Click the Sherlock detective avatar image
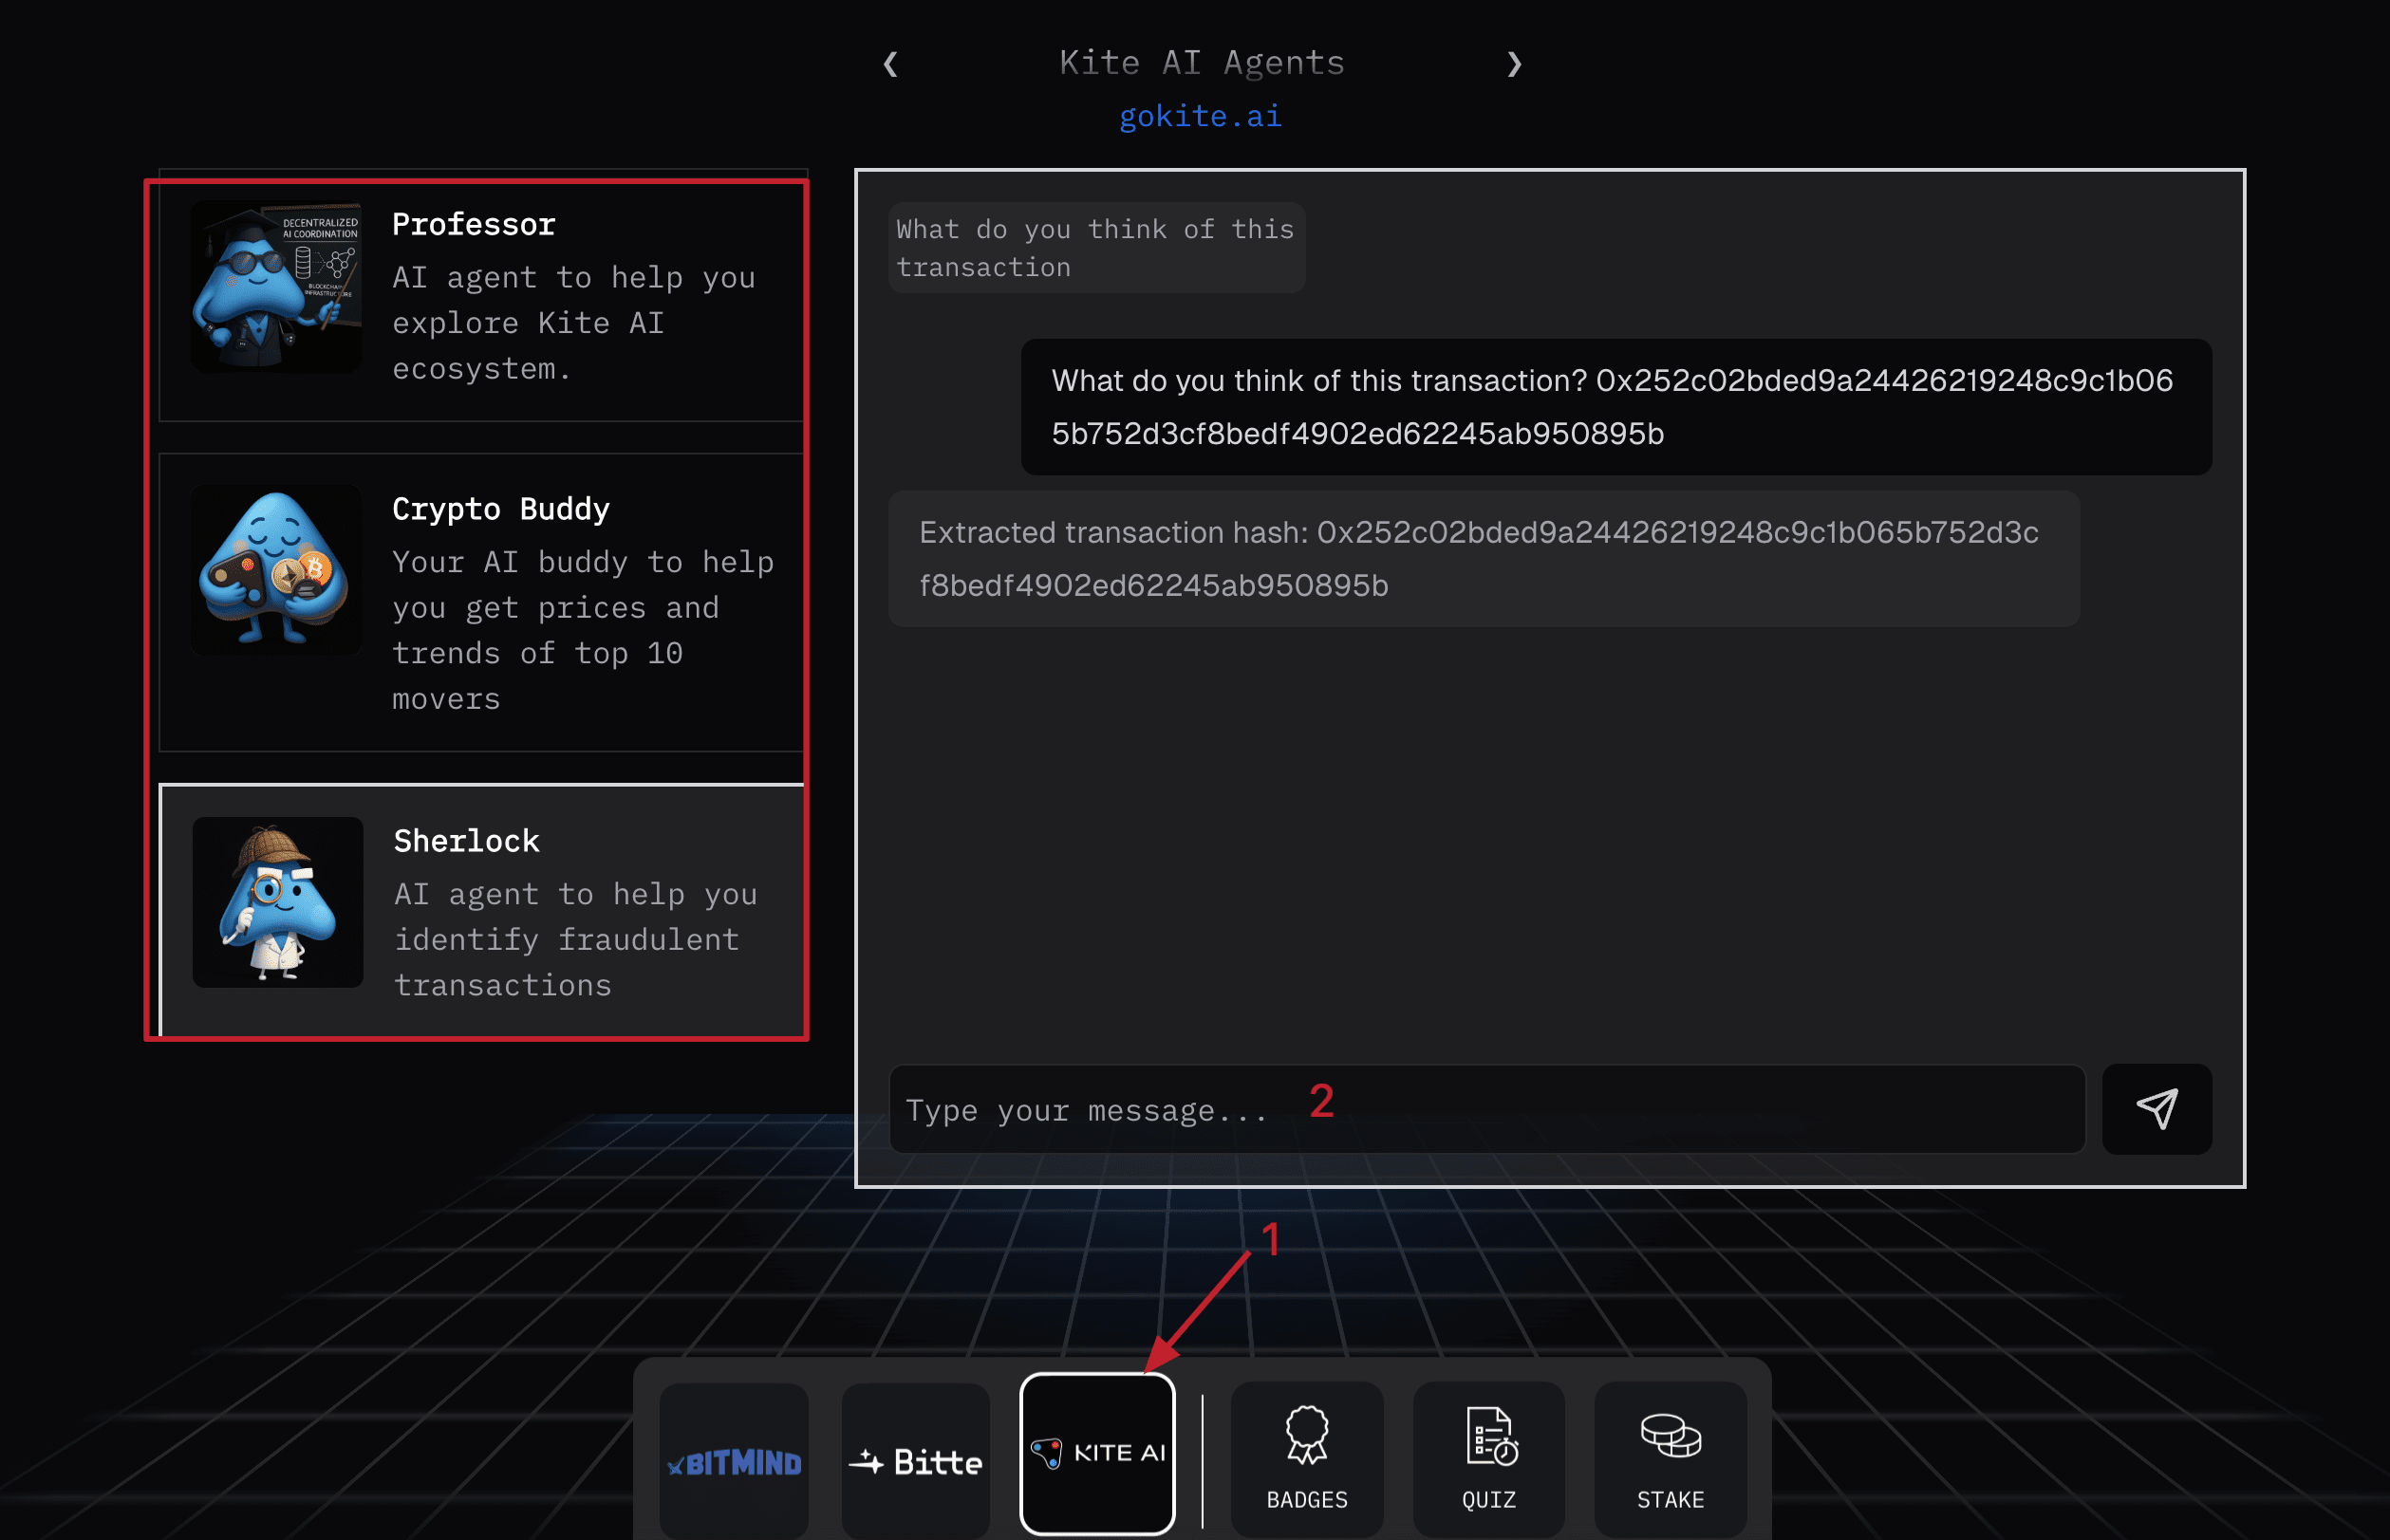The image size is (2390, 1540). click(277, 902)
